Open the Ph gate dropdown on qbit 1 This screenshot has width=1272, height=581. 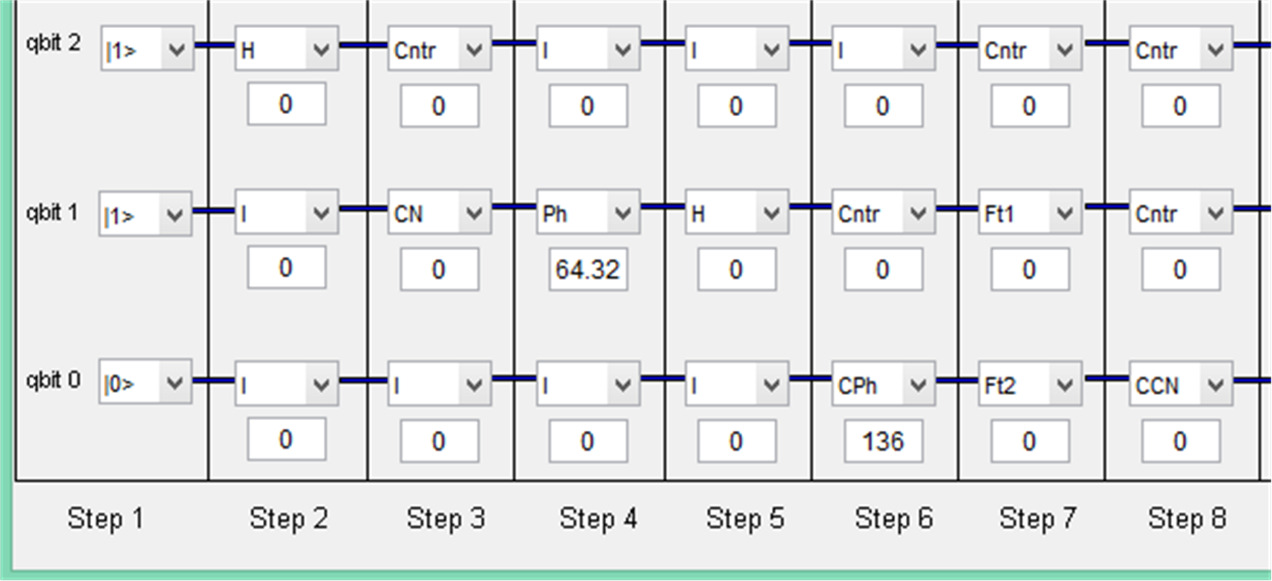pyautogui.click(x=587, y=214)
